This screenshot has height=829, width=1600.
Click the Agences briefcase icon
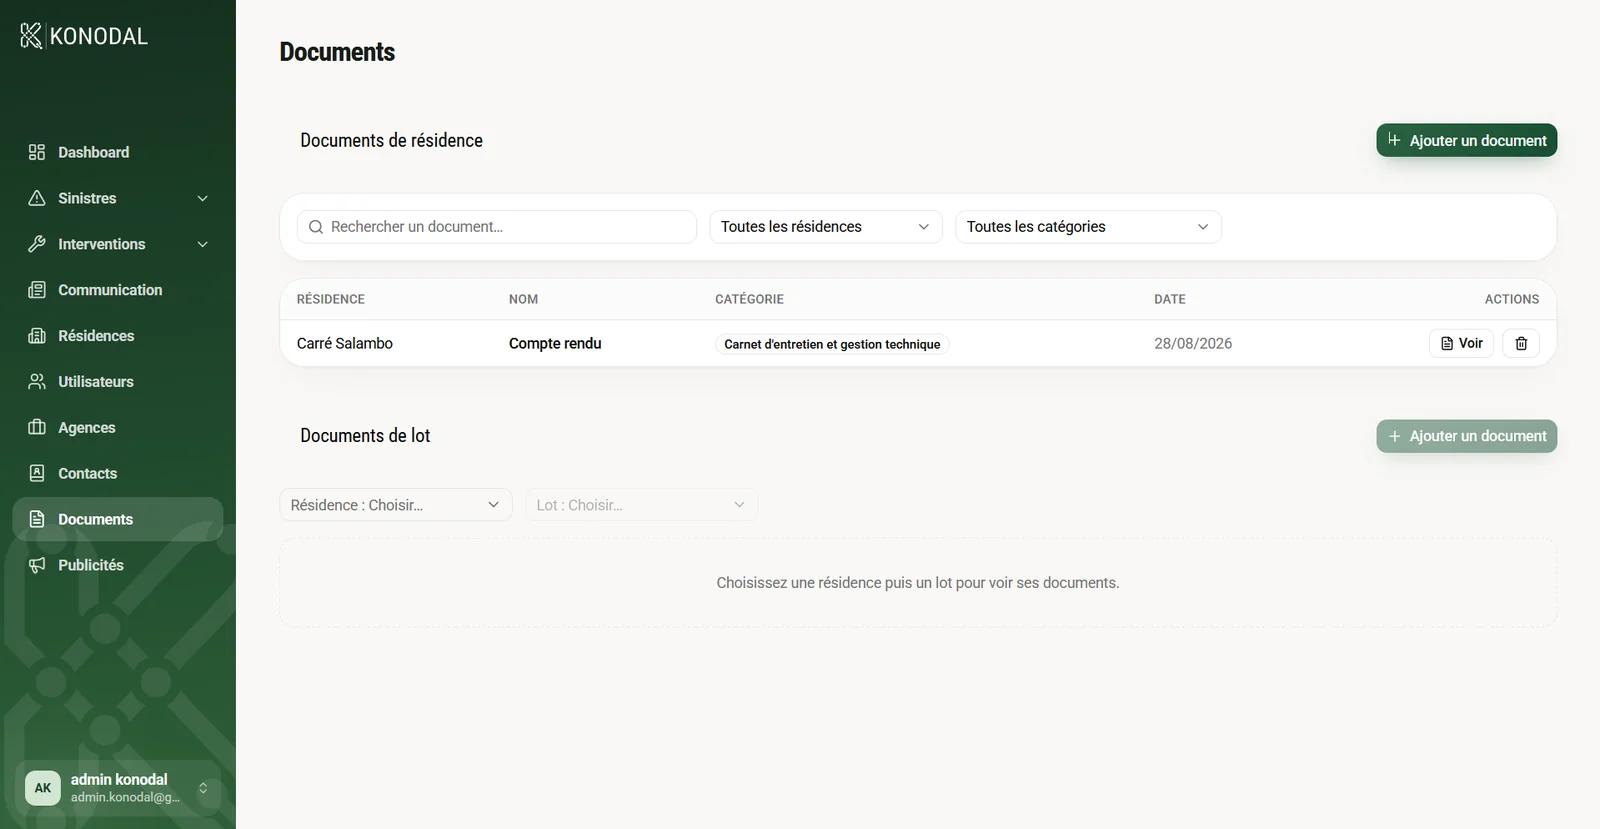pyautogui.click(x=37, y=428)
